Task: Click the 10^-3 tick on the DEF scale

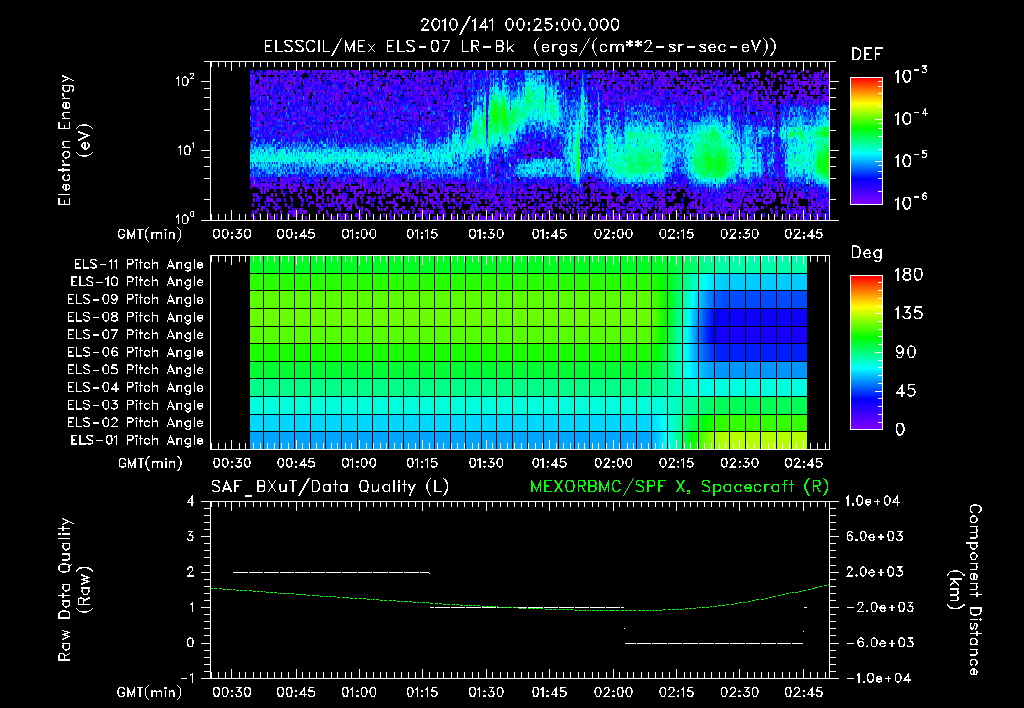Action: pos(910,75)
